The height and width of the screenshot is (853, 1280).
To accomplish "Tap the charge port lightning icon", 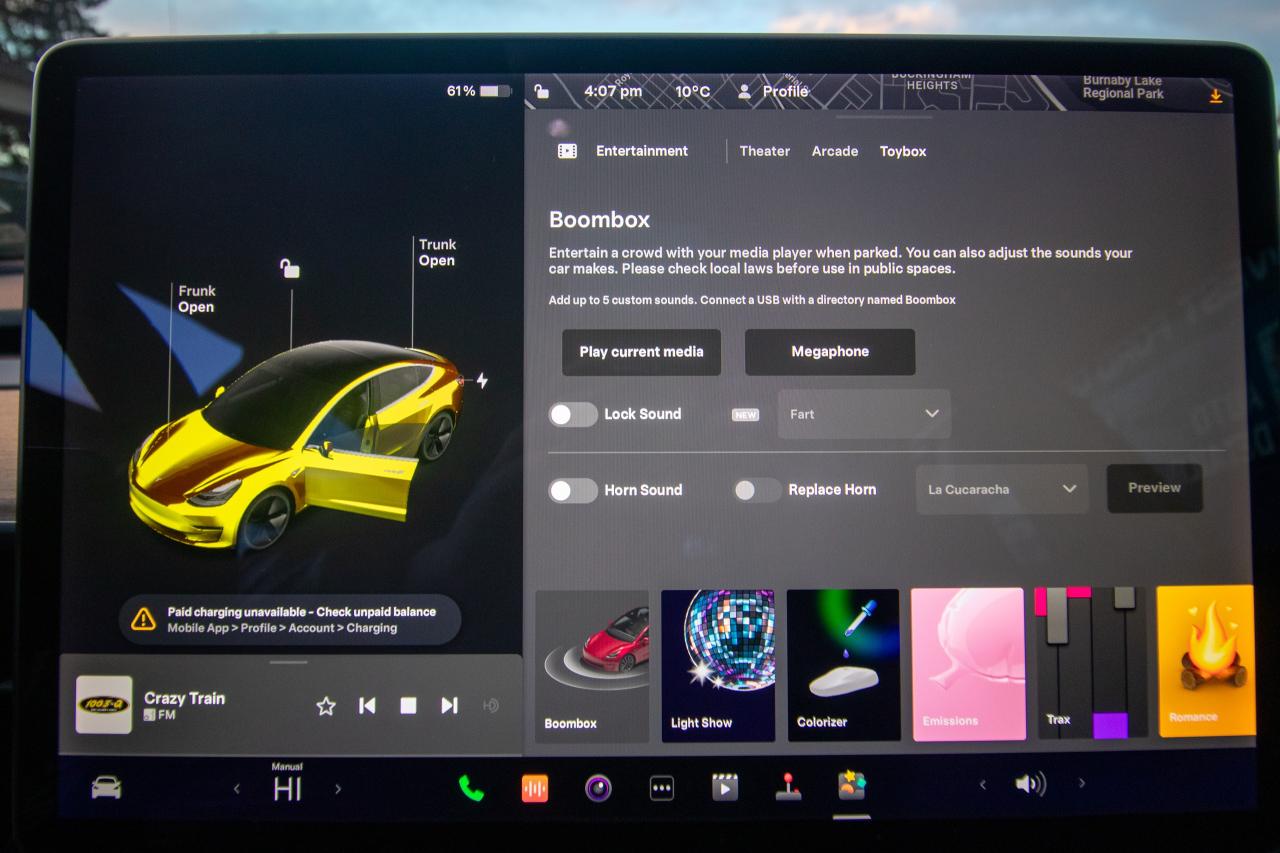I will click(x=482, y=381).
